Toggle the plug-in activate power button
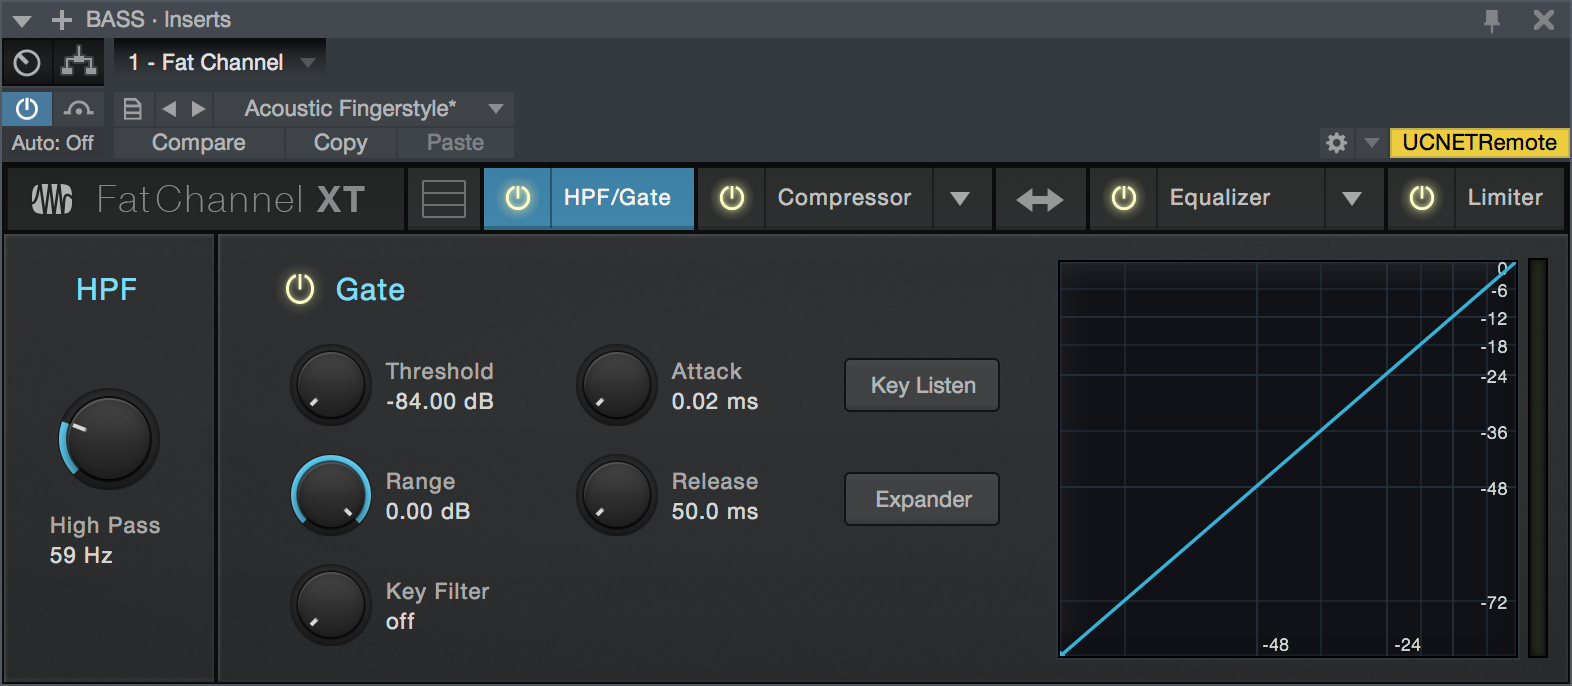The height and width of the screenshot is (686, 1572). coord(27,108)
